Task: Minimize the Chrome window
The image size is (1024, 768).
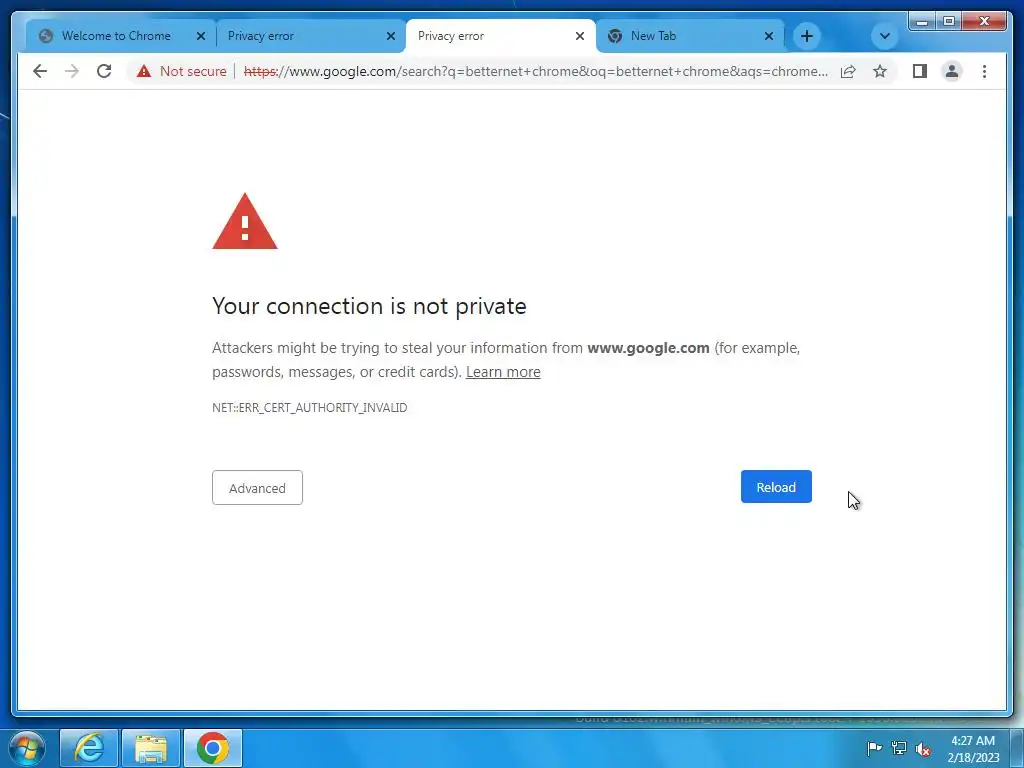Action: [922, 22]
